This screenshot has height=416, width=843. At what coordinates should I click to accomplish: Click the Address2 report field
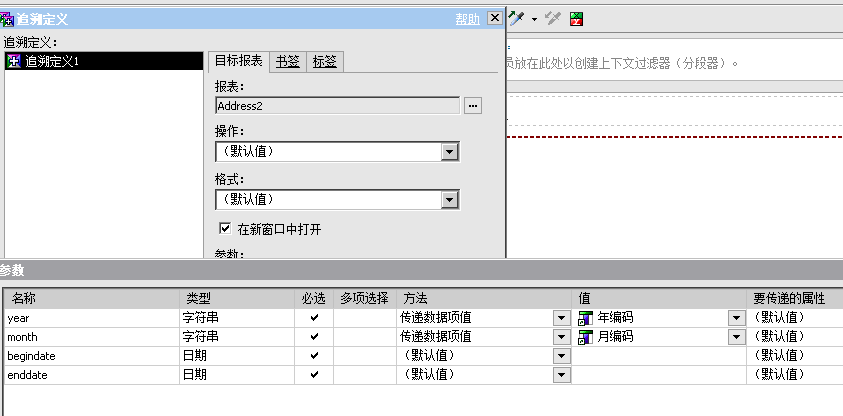pos(338,106)
